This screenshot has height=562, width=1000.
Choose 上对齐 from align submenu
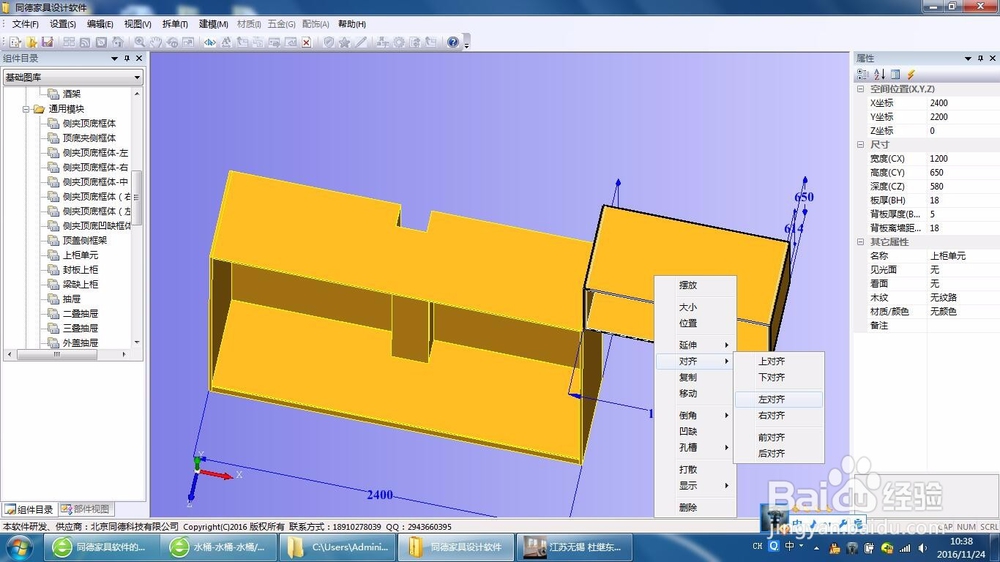(778, 361)
